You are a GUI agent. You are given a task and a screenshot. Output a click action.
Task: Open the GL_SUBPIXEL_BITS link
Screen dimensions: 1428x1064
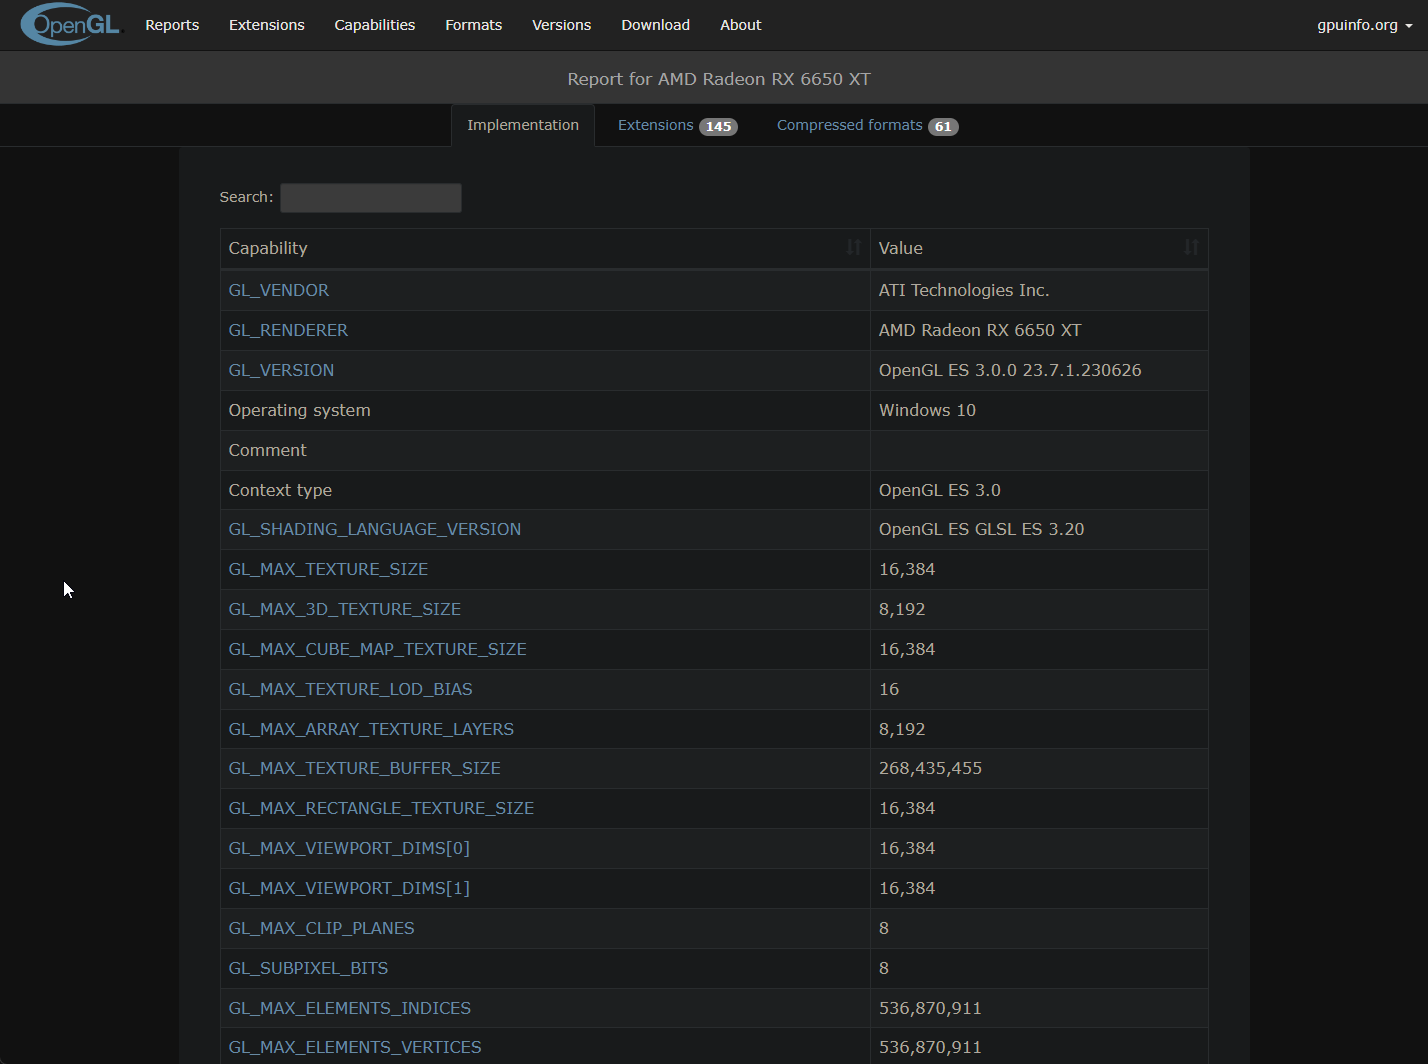point(308,968)
